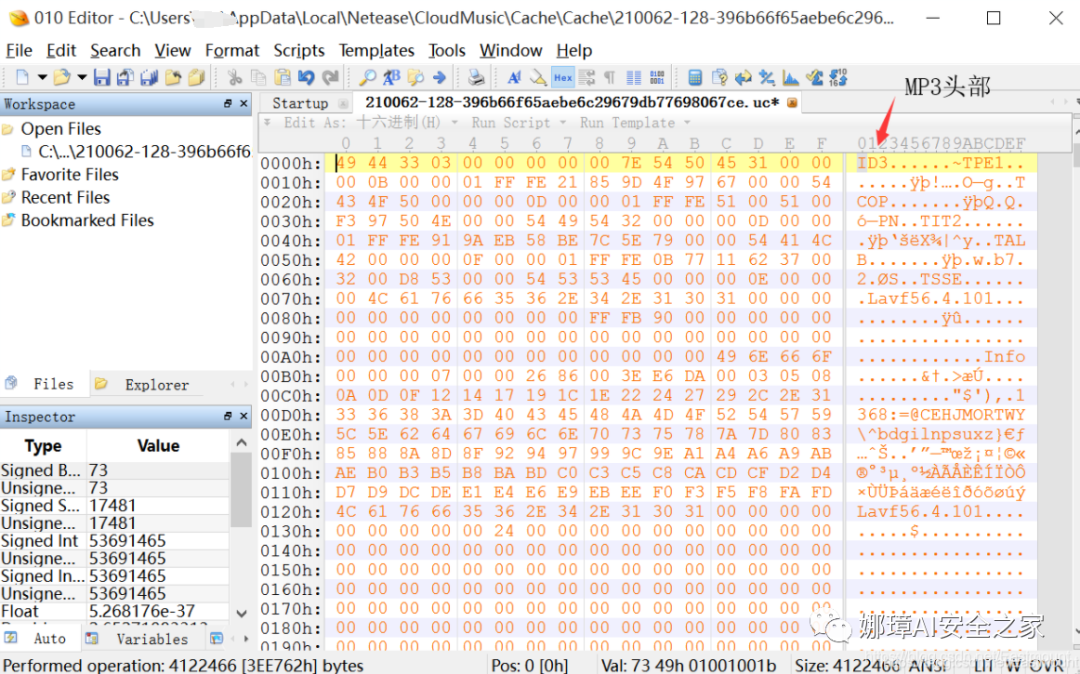Open the New file dropdown arrow
The height and width of the screenshot is (674, 1080).
(x=42, y=77)
